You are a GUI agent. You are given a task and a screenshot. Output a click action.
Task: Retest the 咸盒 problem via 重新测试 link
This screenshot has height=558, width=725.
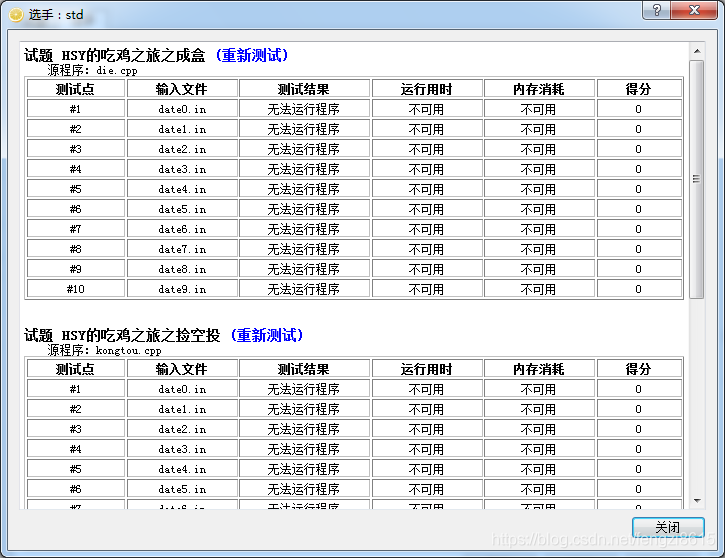tap(252, 55)
